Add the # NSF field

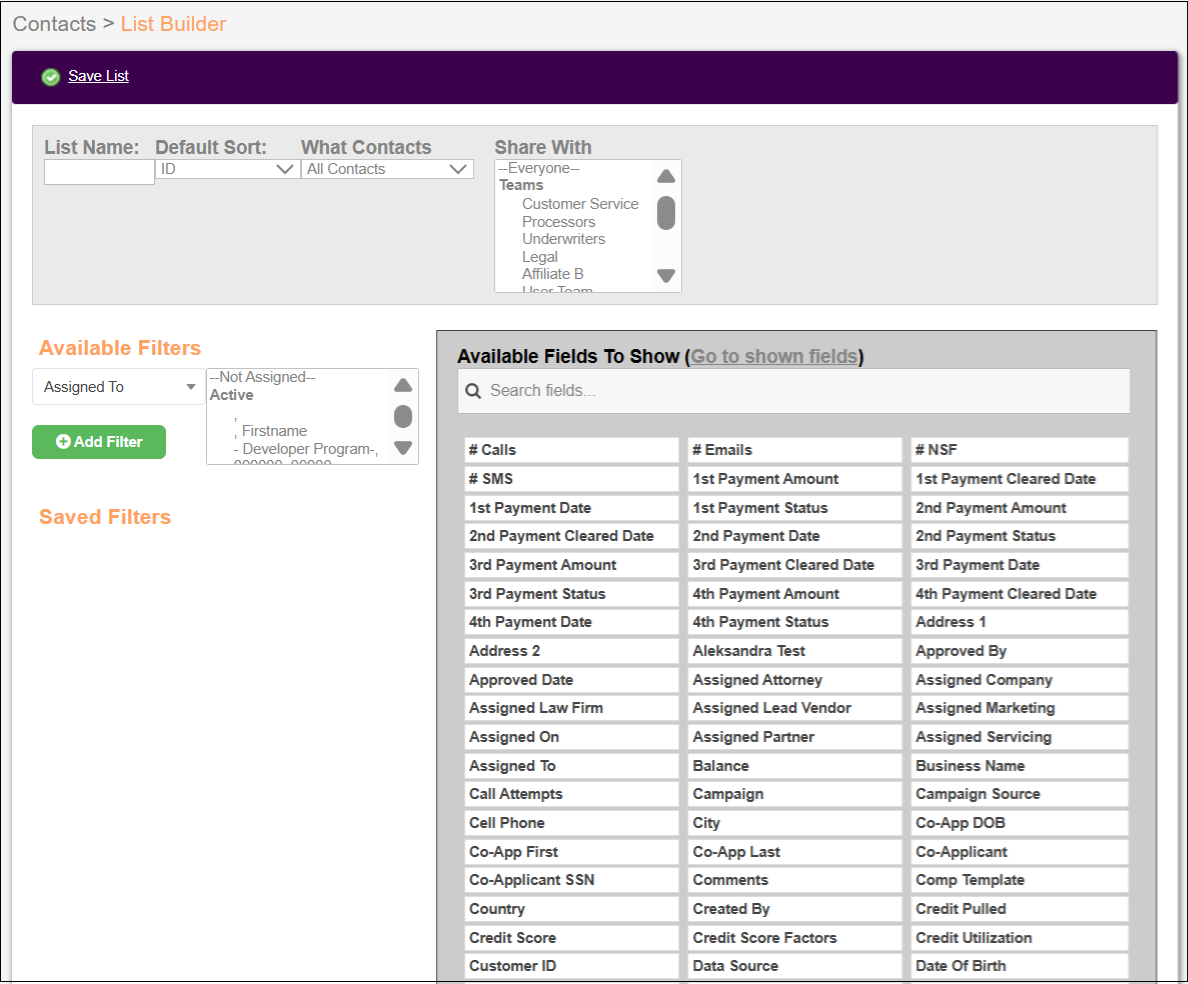[1019, 450]
